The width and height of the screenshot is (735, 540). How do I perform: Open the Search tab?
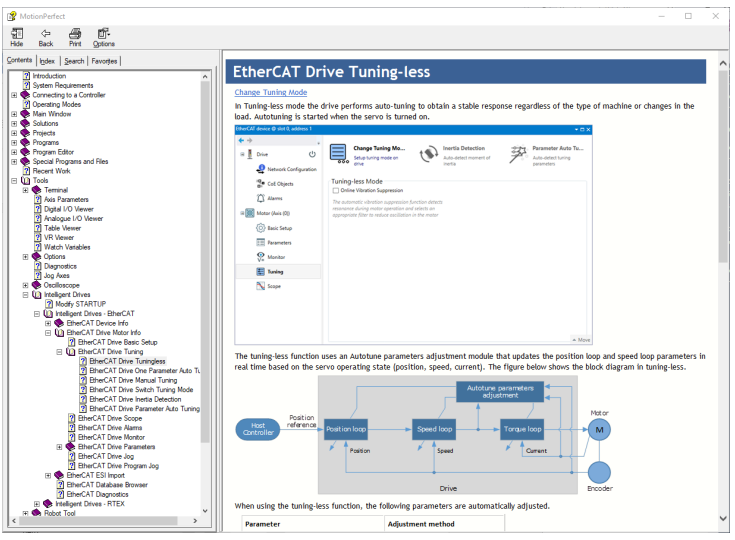[x=74, y=61]
